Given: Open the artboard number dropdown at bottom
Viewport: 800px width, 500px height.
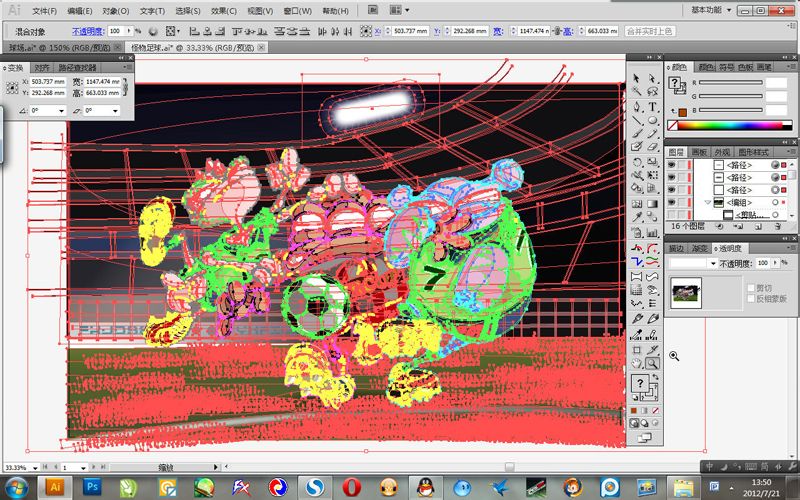Looking at the screenshot, I should (83, 467).
